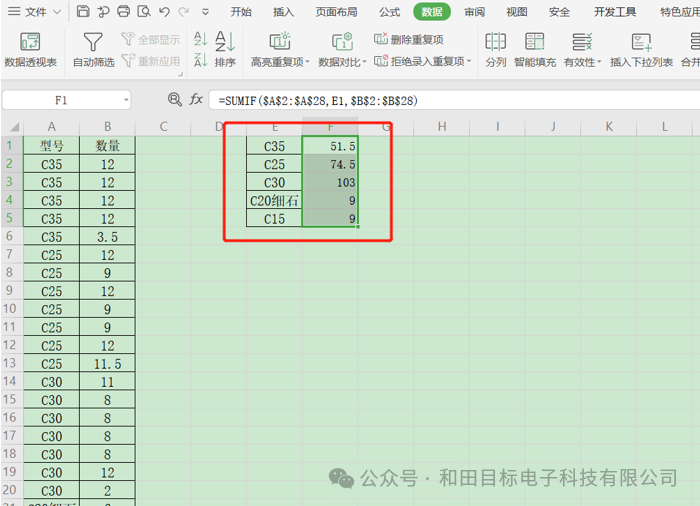Select row 13 header

(9, 363)
